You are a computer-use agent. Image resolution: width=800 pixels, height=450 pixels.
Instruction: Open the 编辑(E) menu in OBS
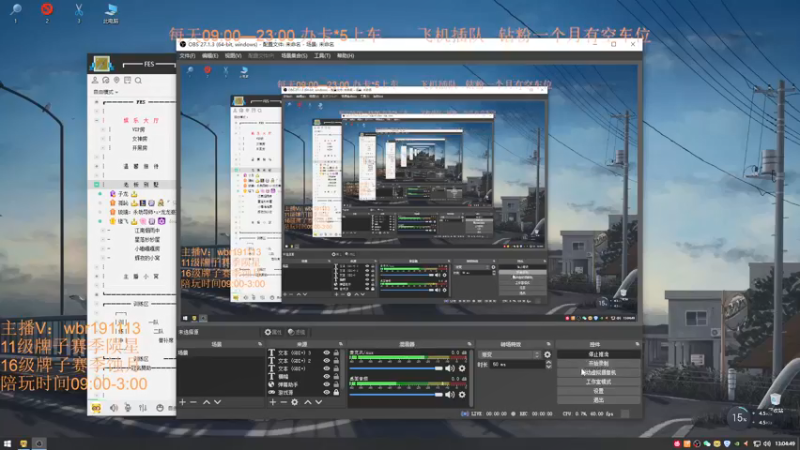click(x=210, y=56)
